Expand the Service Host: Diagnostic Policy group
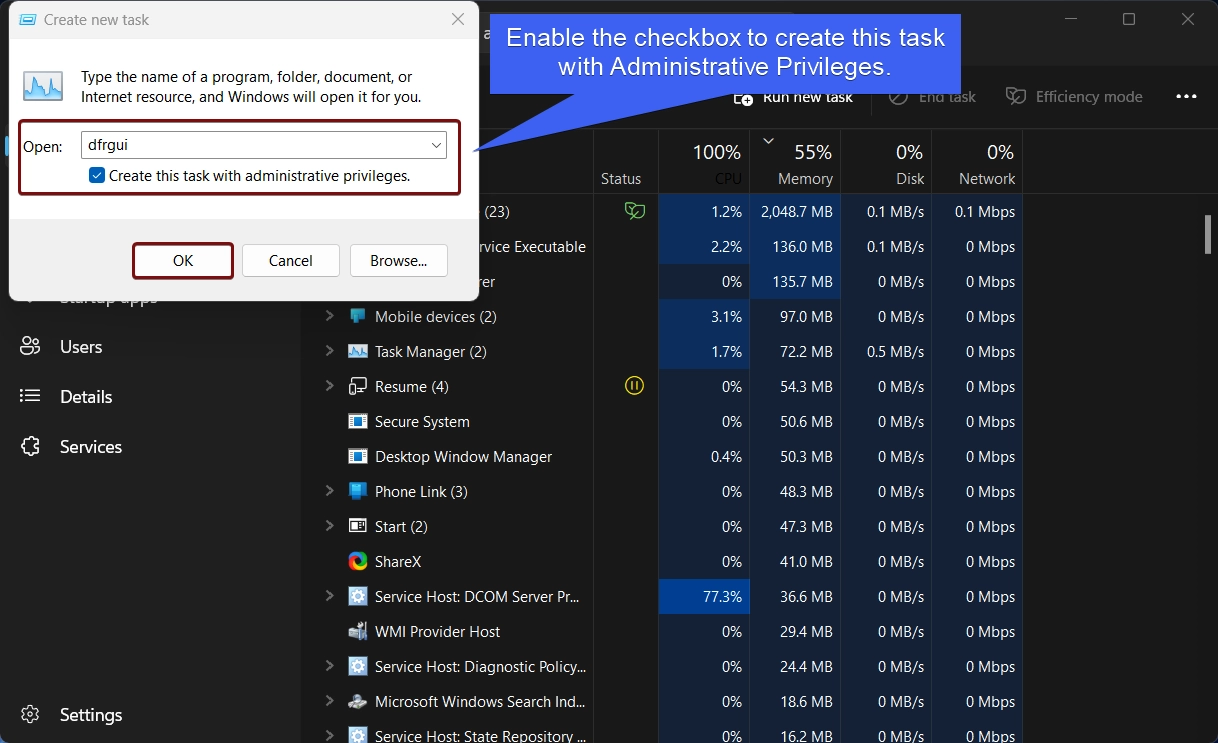The width and height of the screenshot is (1218, 743). tap(329, 667)
